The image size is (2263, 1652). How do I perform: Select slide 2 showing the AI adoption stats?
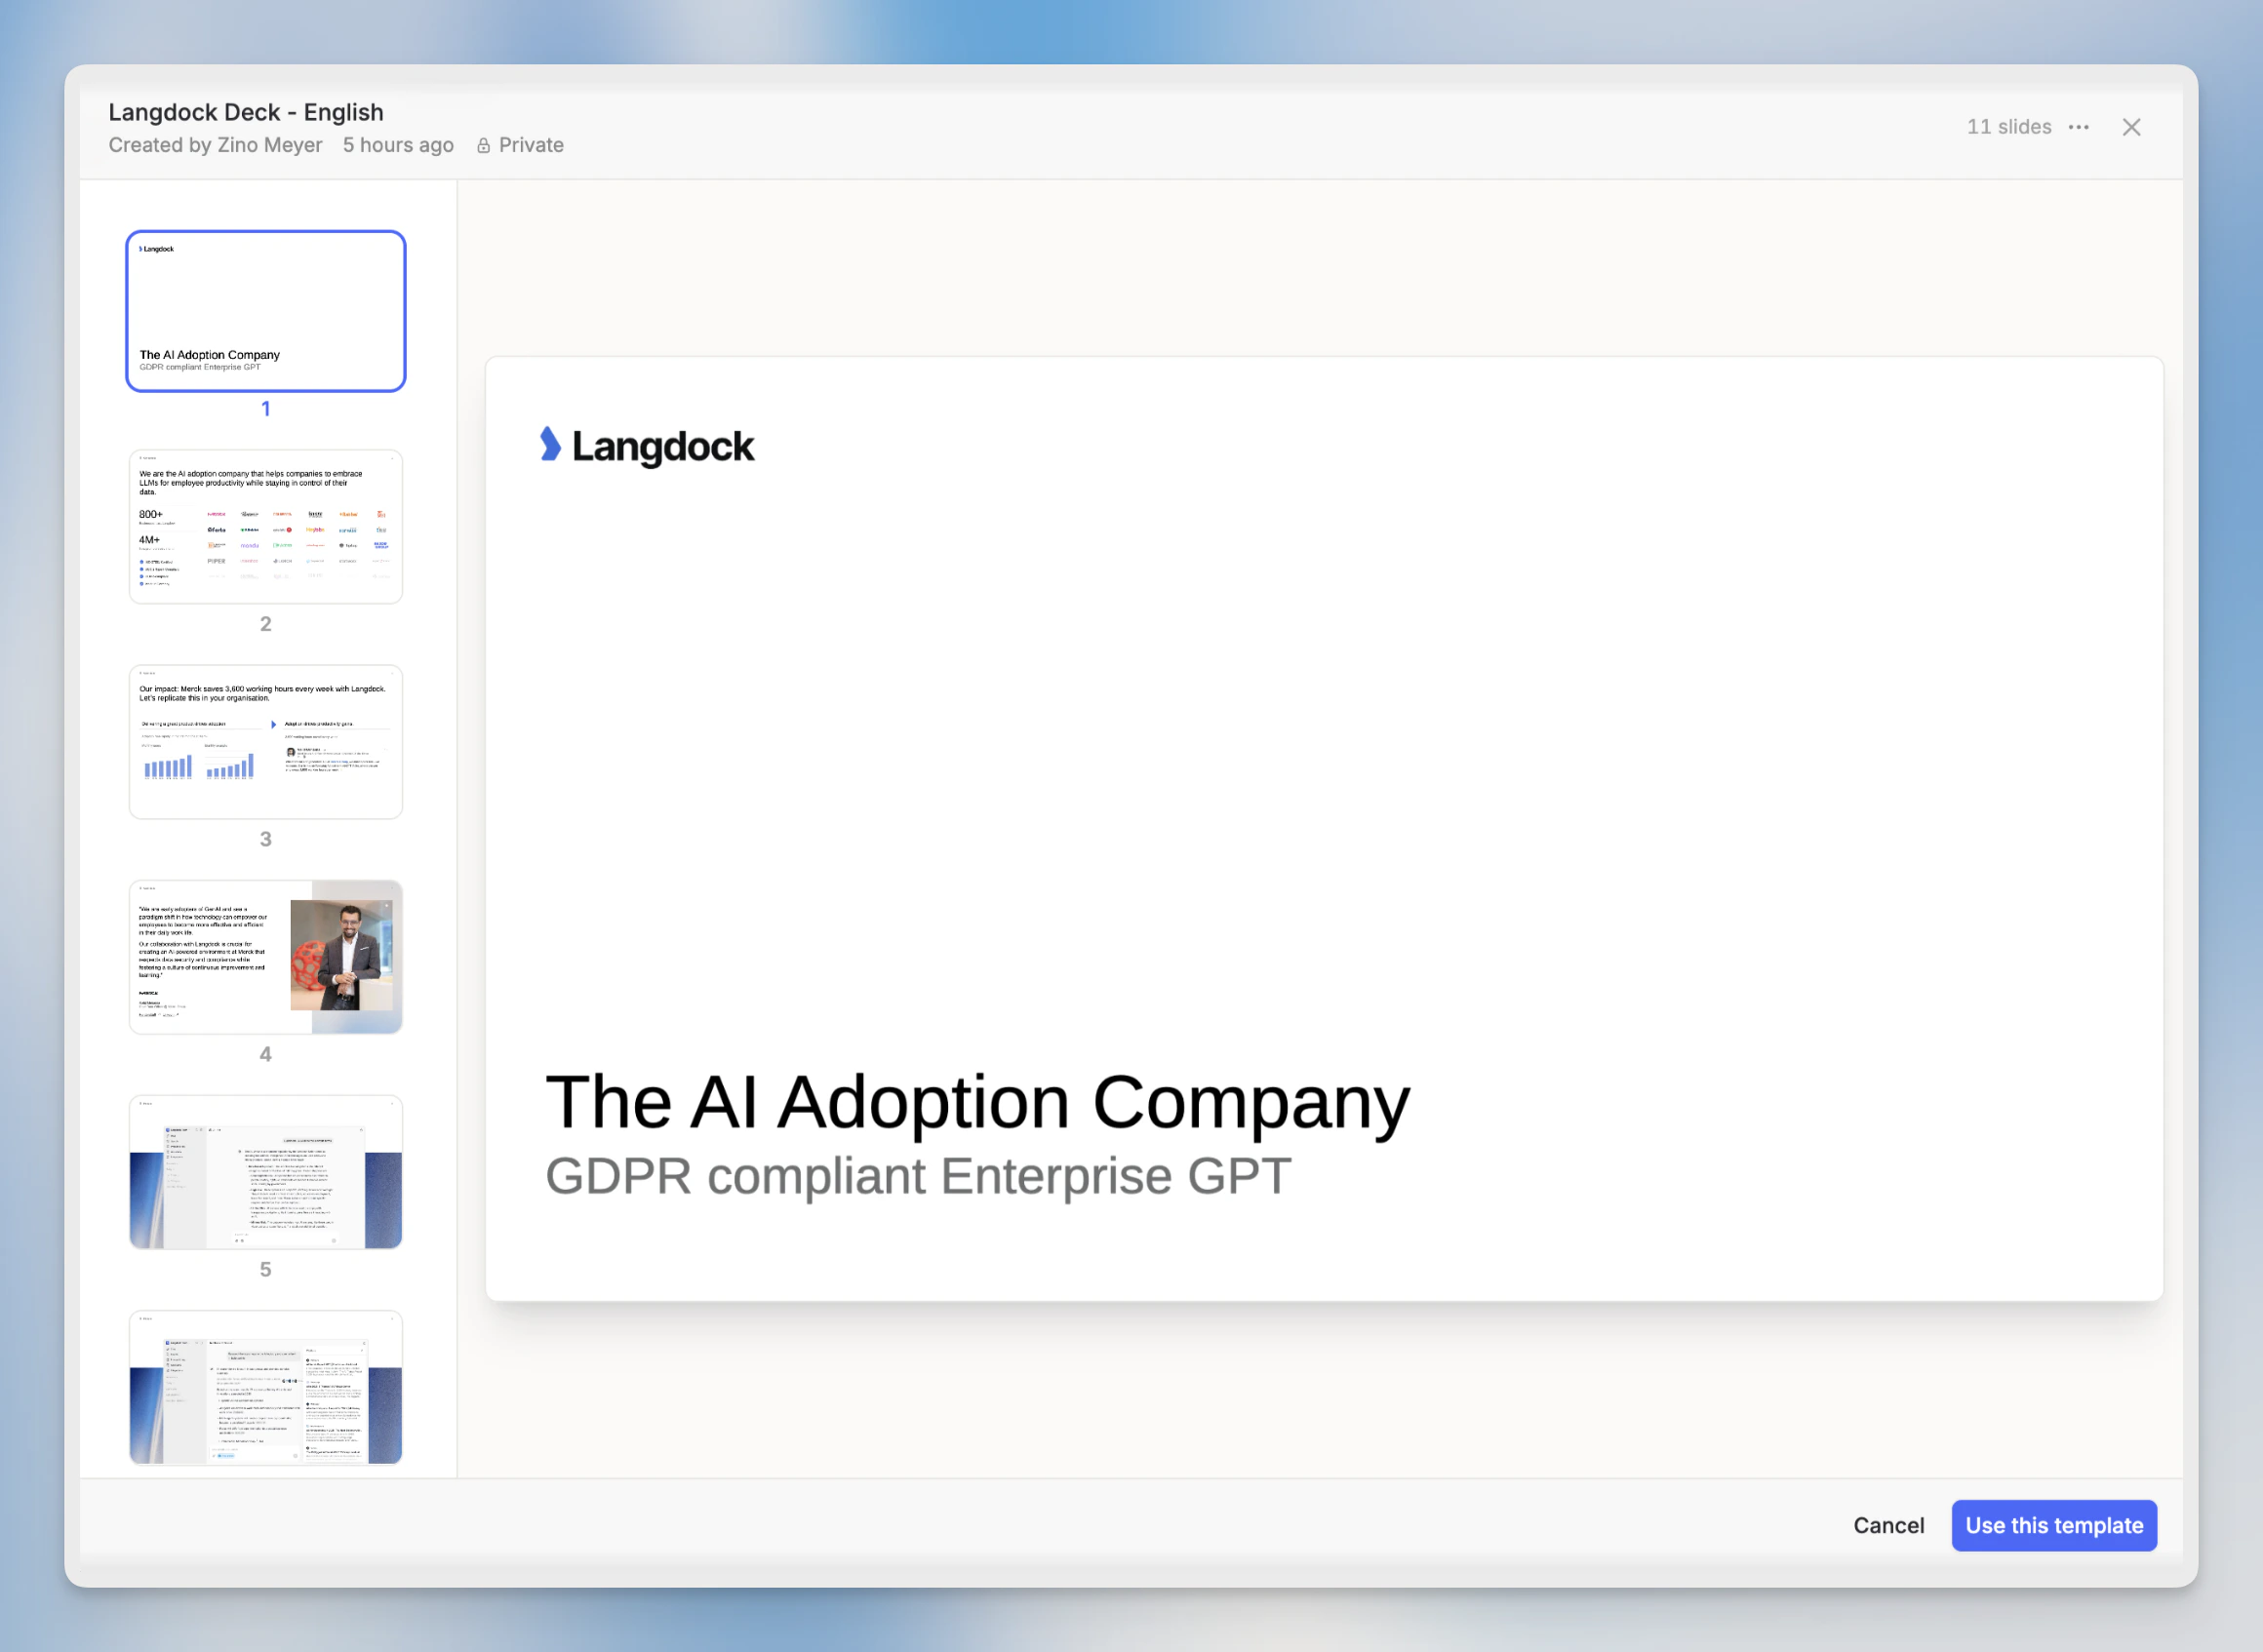coord(265,525)
